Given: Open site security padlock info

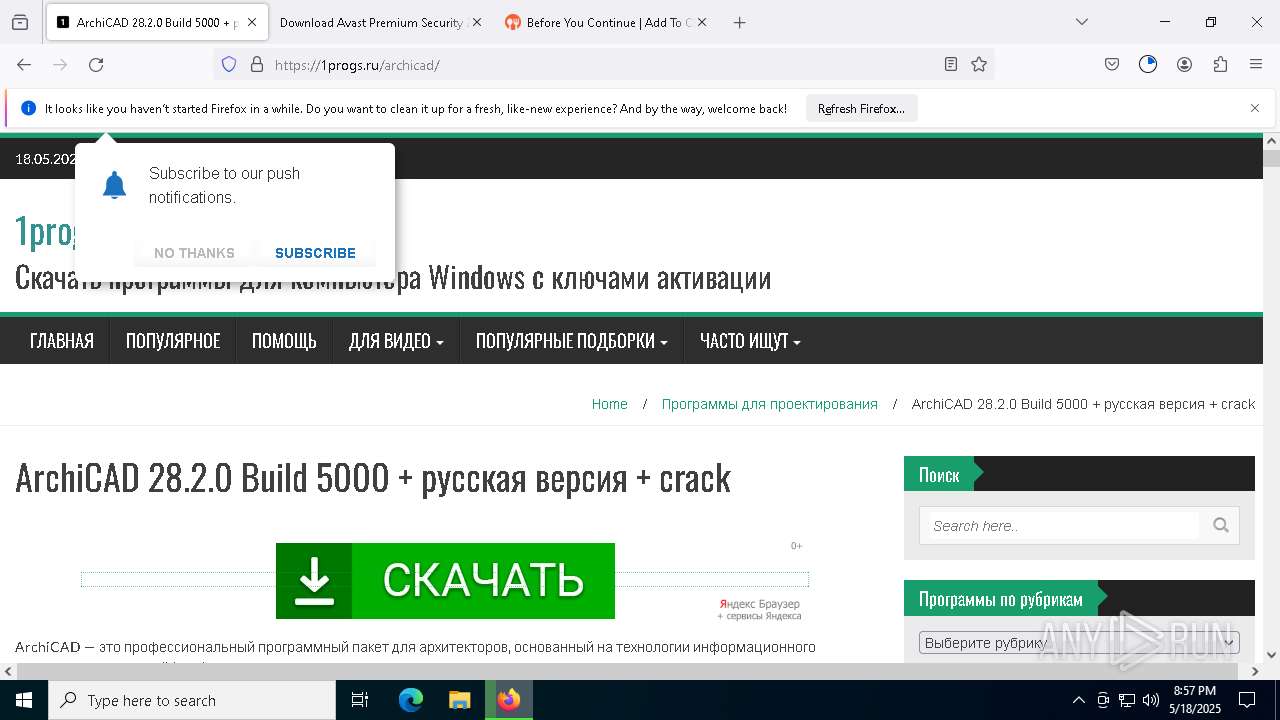Looking at the screenshot, I should pyautogui.click(x=257, y=64).
